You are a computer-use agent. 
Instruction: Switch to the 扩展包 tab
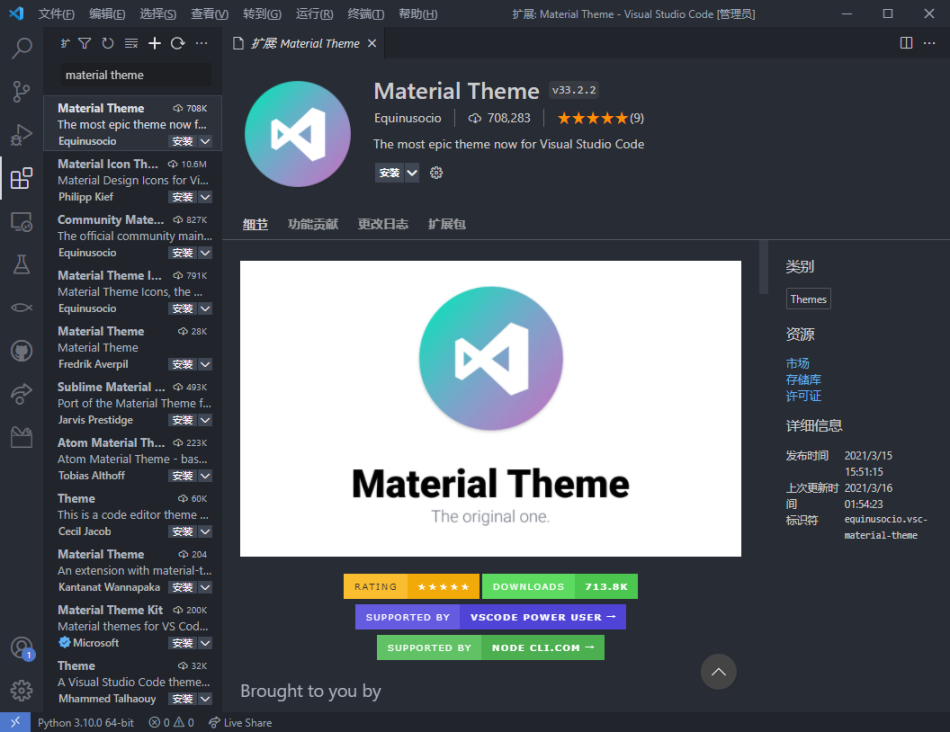pyautogui.click(x=447, y=224)
